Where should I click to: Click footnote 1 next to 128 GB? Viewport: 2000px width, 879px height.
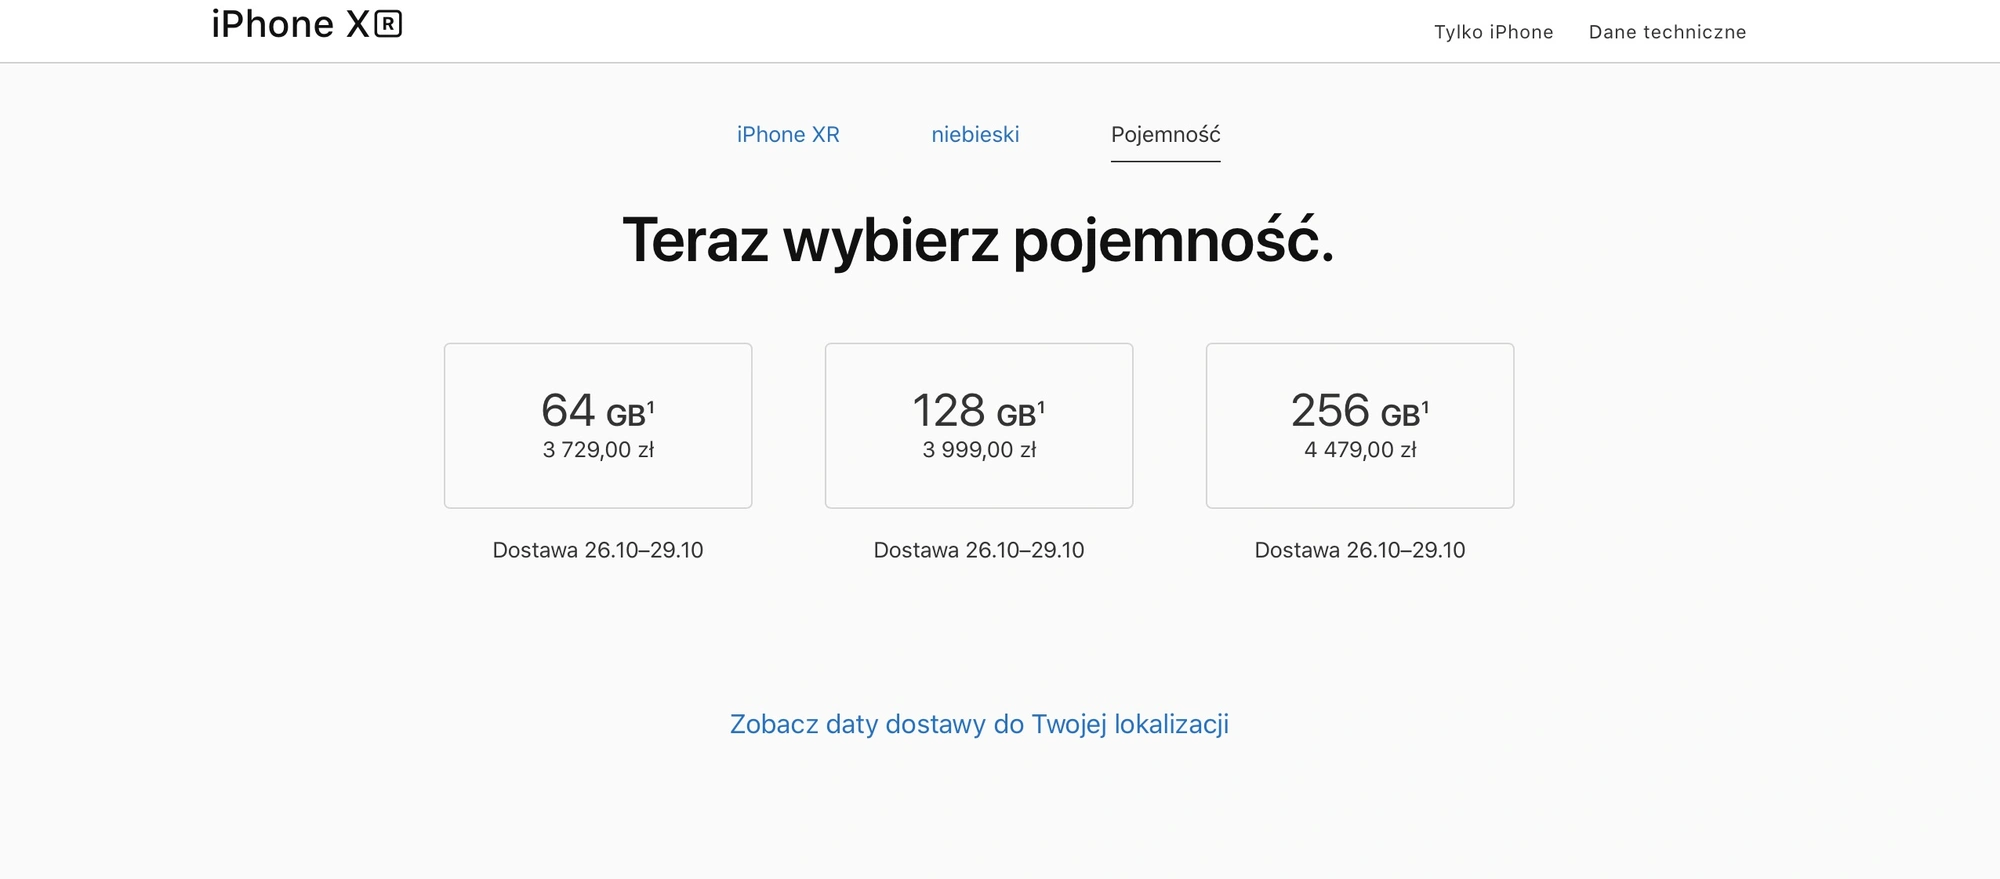(x=1041, y=406)
